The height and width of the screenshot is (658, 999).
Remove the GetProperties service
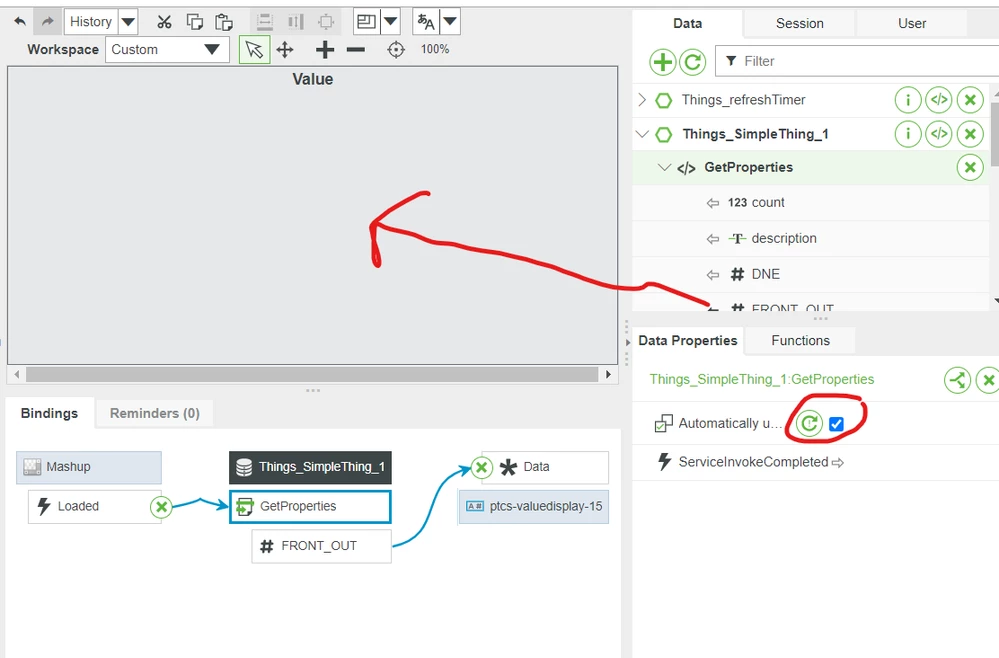pos(970,168)
